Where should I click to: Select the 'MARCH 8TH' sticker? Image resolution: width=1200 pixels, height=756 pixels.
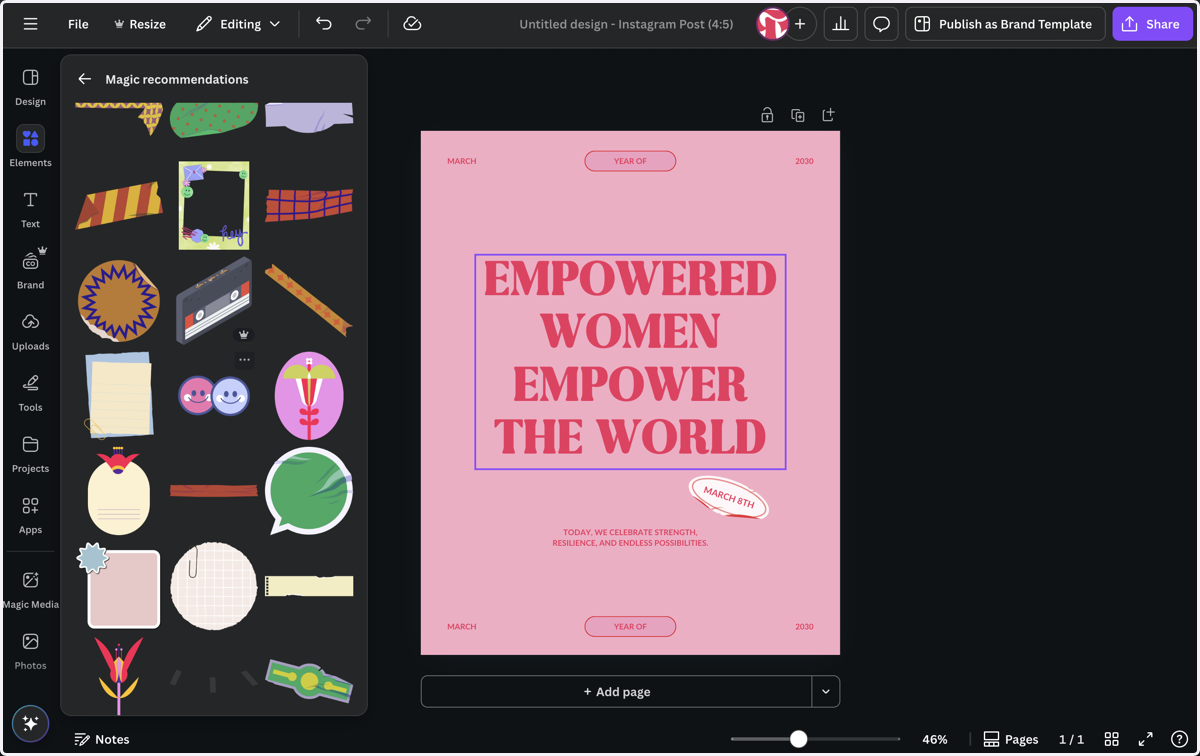tap(729, 497)
